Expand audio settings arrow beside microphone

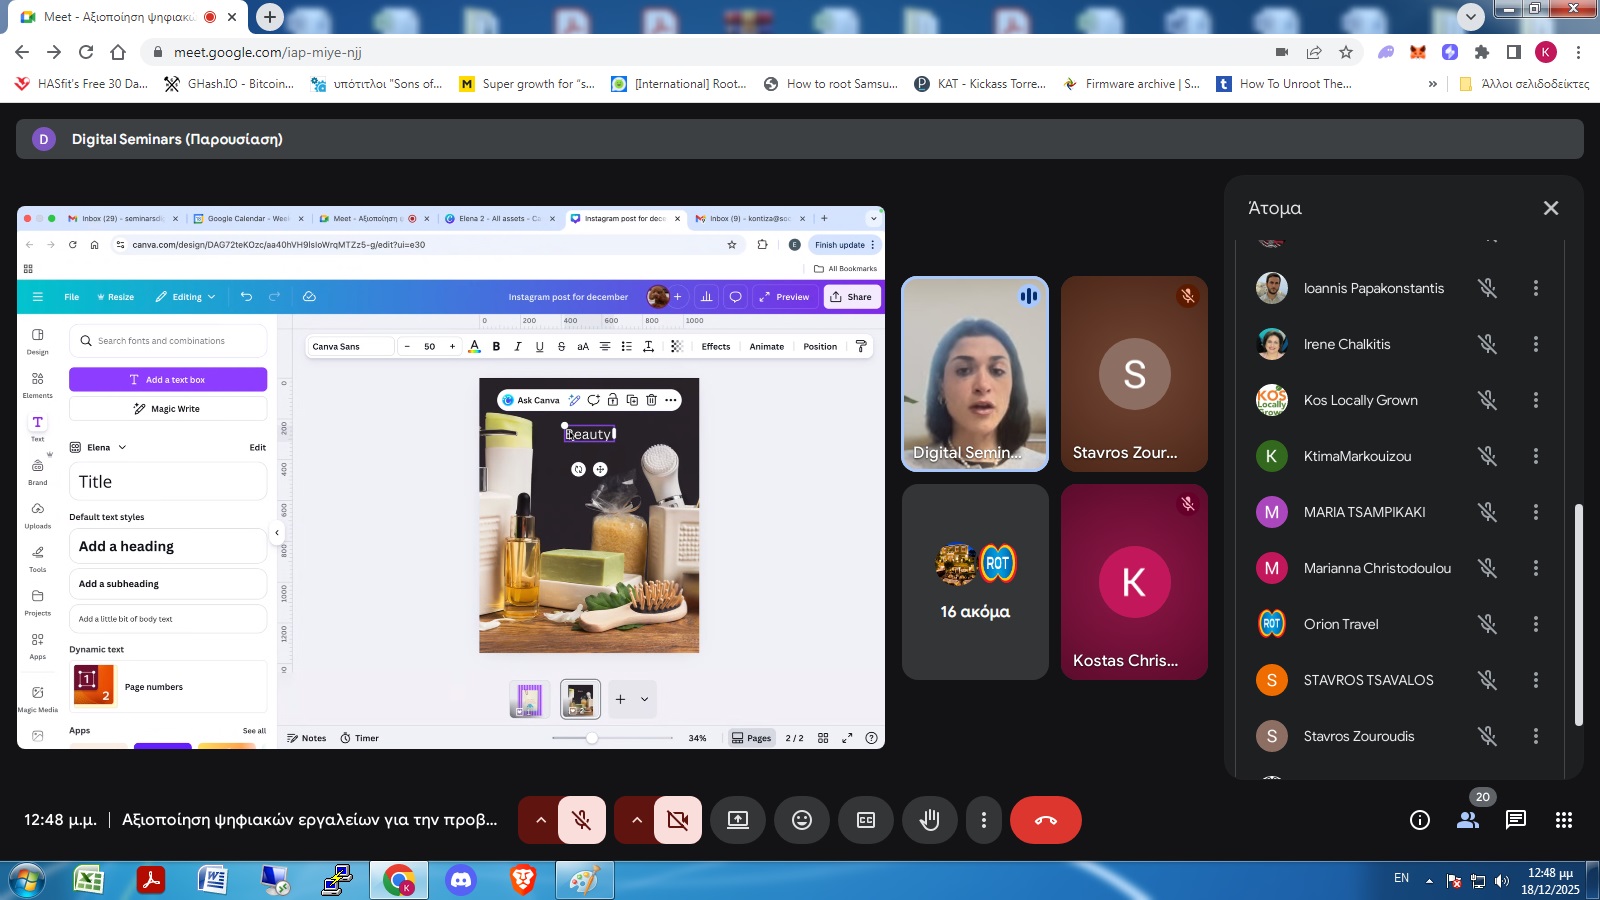pos(541,820)
